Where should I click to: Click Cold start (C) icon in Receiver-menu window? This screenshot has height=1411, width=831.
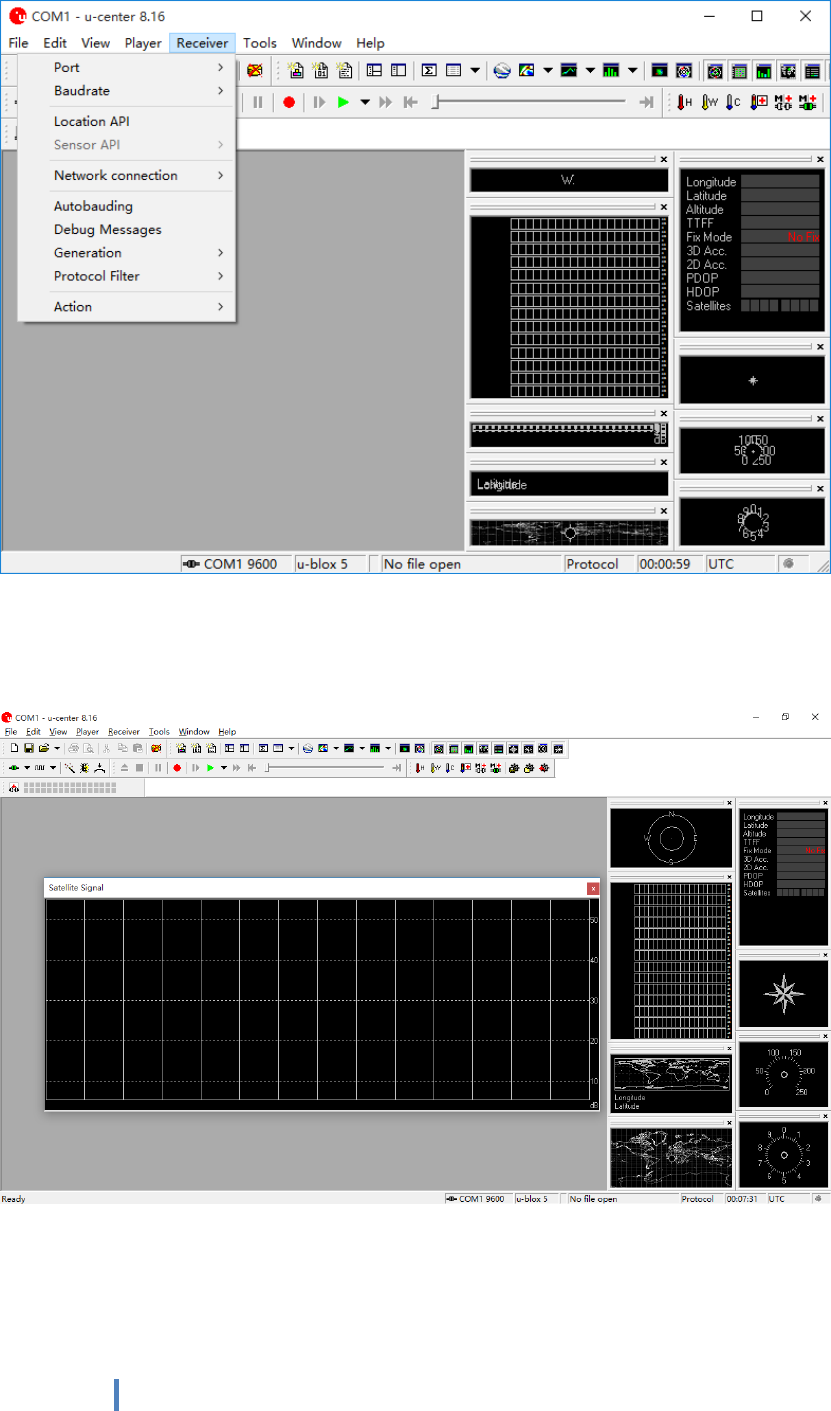(x=734, y=102)
